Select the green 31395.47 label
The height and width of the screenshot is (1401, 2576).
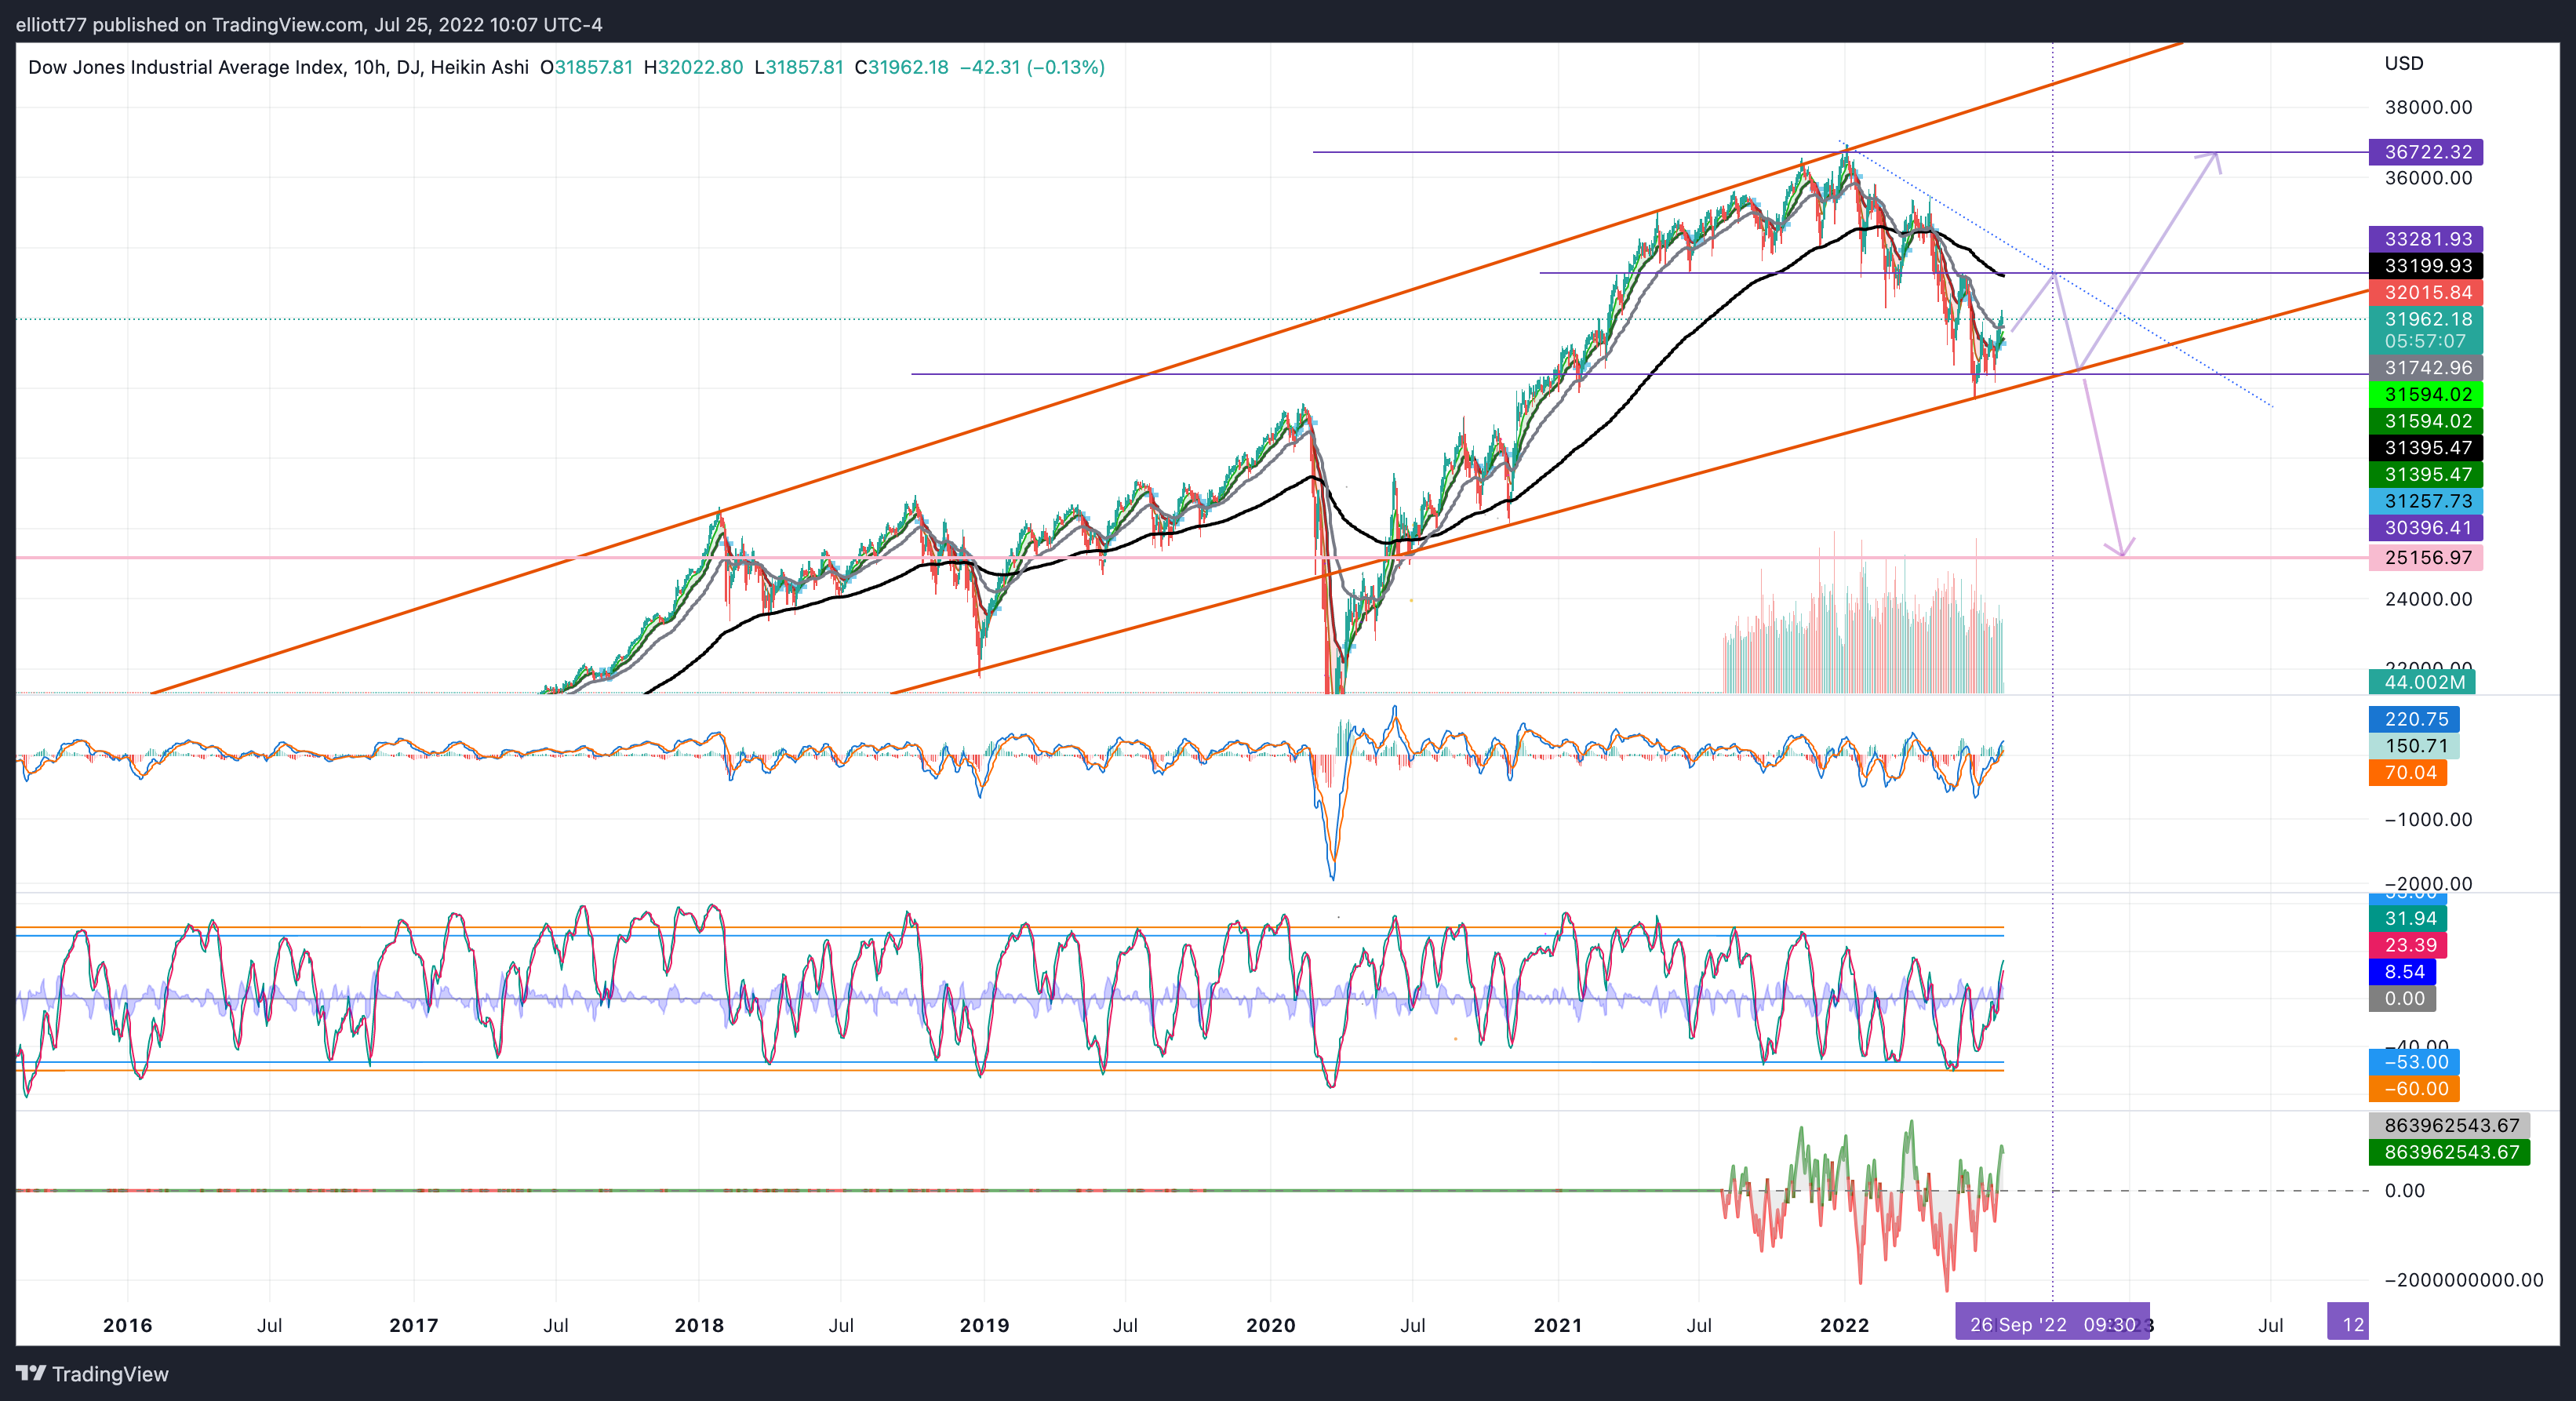tap(2426, 475)
